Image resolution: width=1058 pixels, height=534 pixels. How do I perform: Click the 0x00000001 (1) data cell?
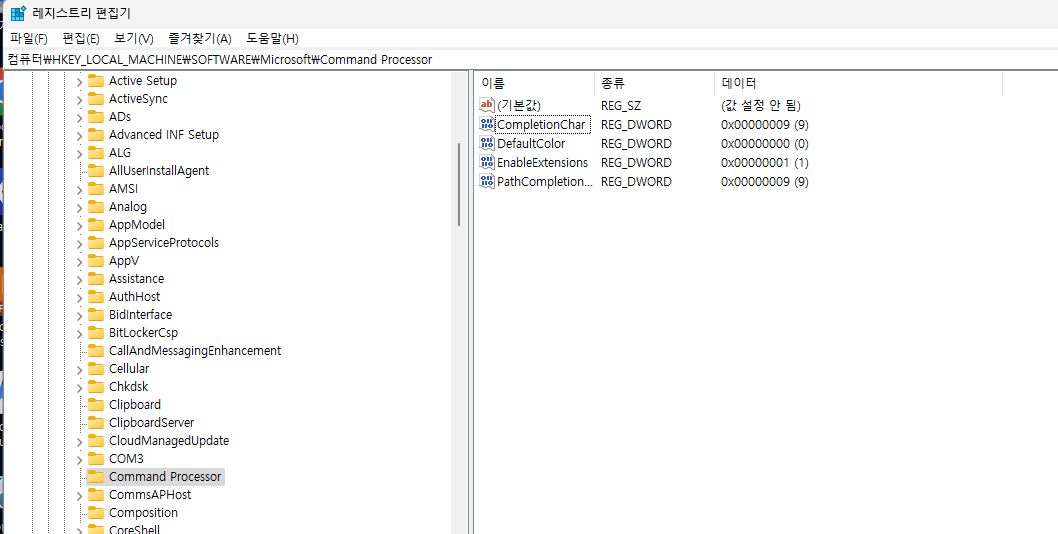[x=764, y=163]
